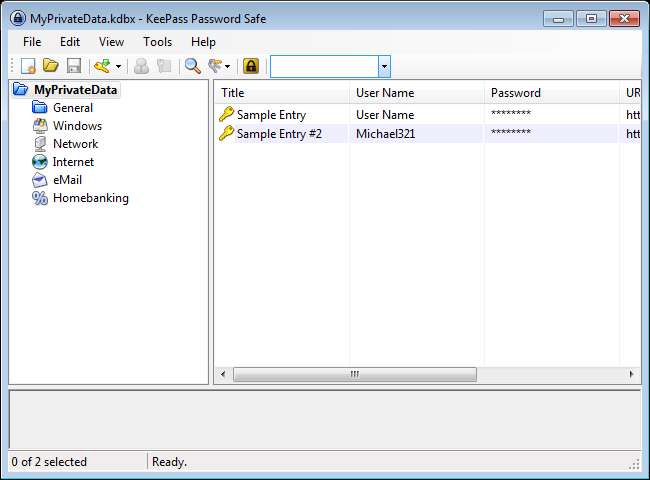Click the Save database floppy icon
The image size is (650, 480).
click(74, 66)
